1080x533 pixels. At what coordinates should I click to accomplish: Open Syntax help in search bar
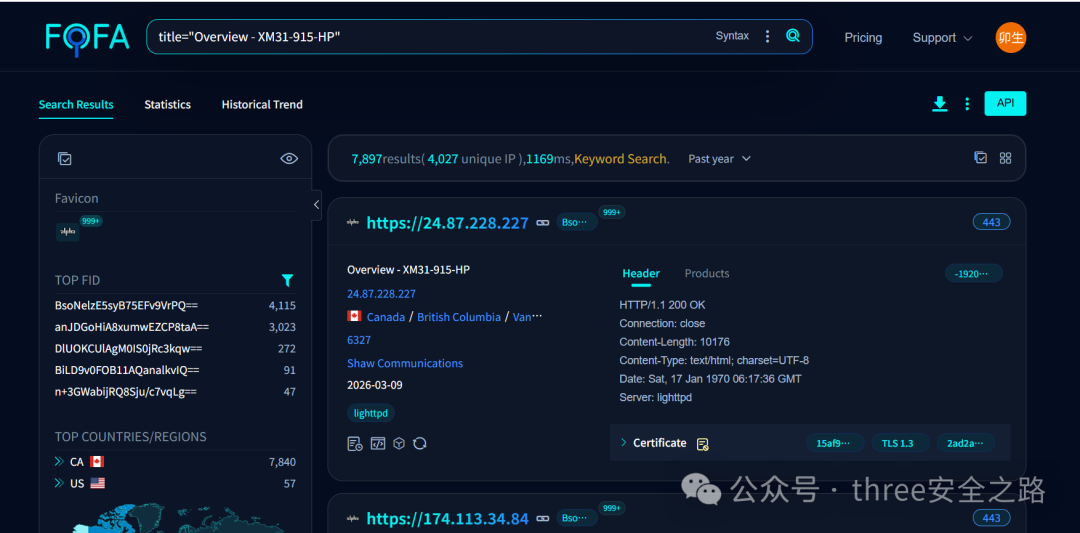tap(732, 36)
